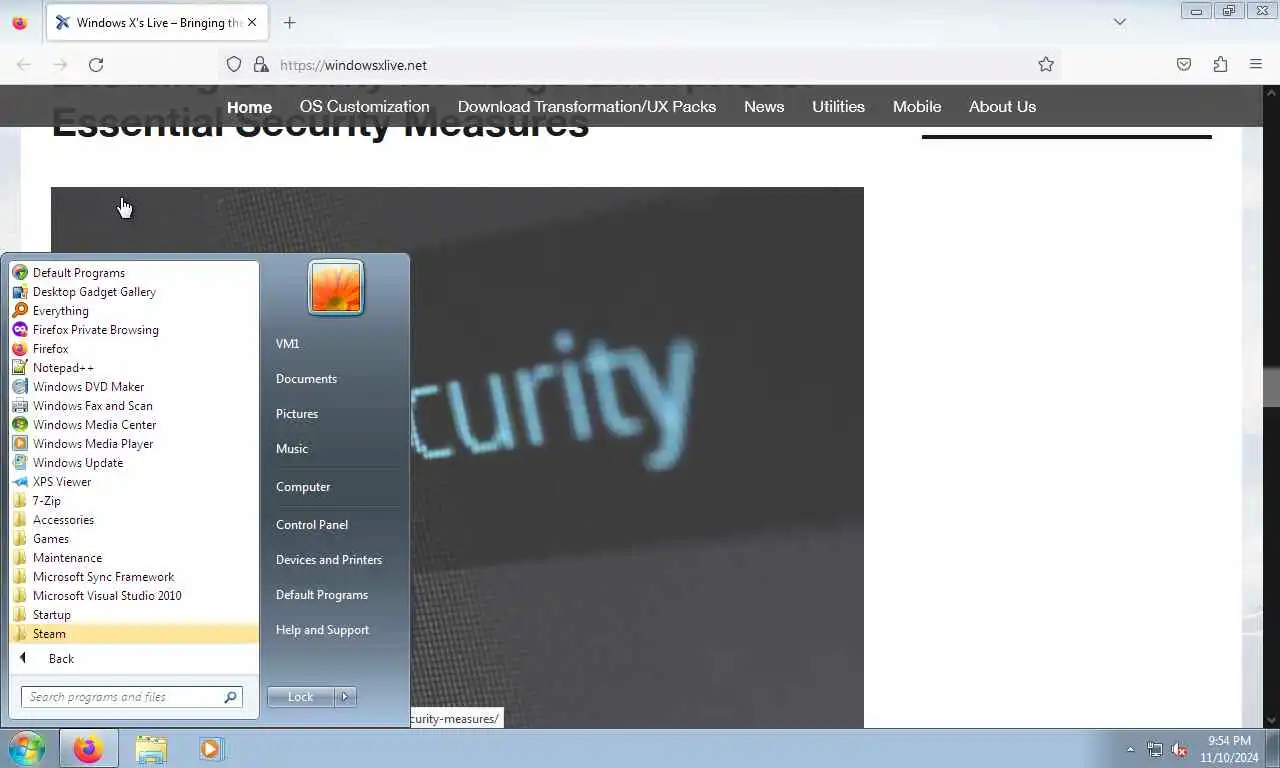Open Download Transformation/UX Packs link

point(587,106)
